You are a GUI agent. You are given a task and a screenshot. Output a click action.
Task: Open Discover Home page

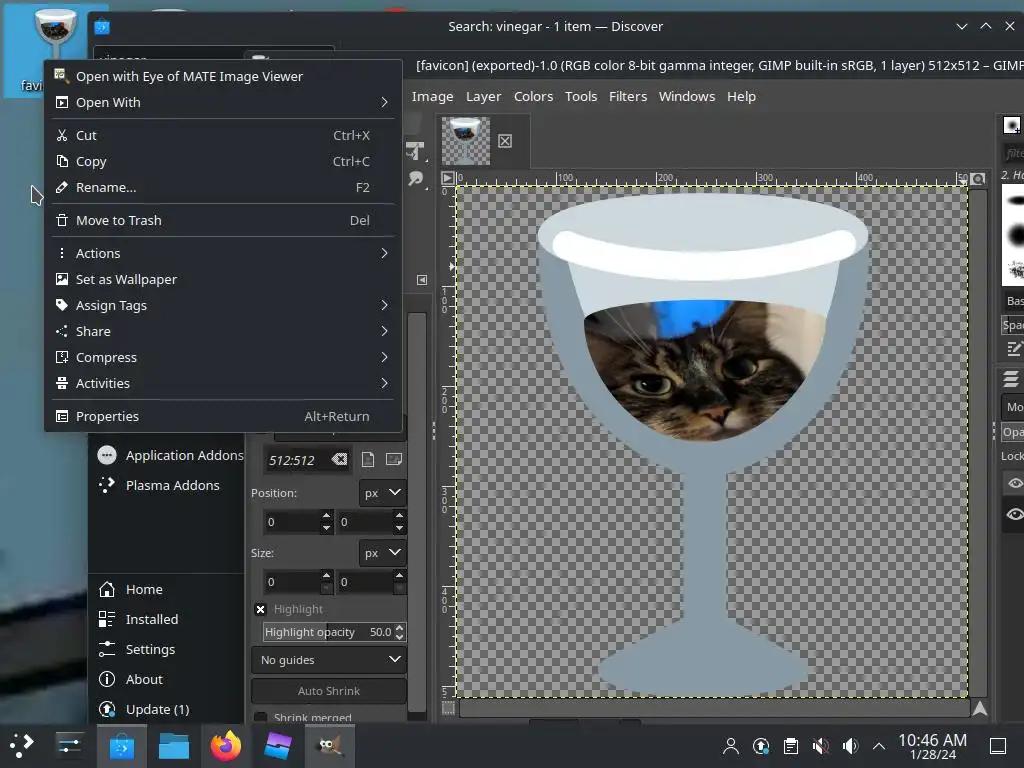tap(167, 589)
